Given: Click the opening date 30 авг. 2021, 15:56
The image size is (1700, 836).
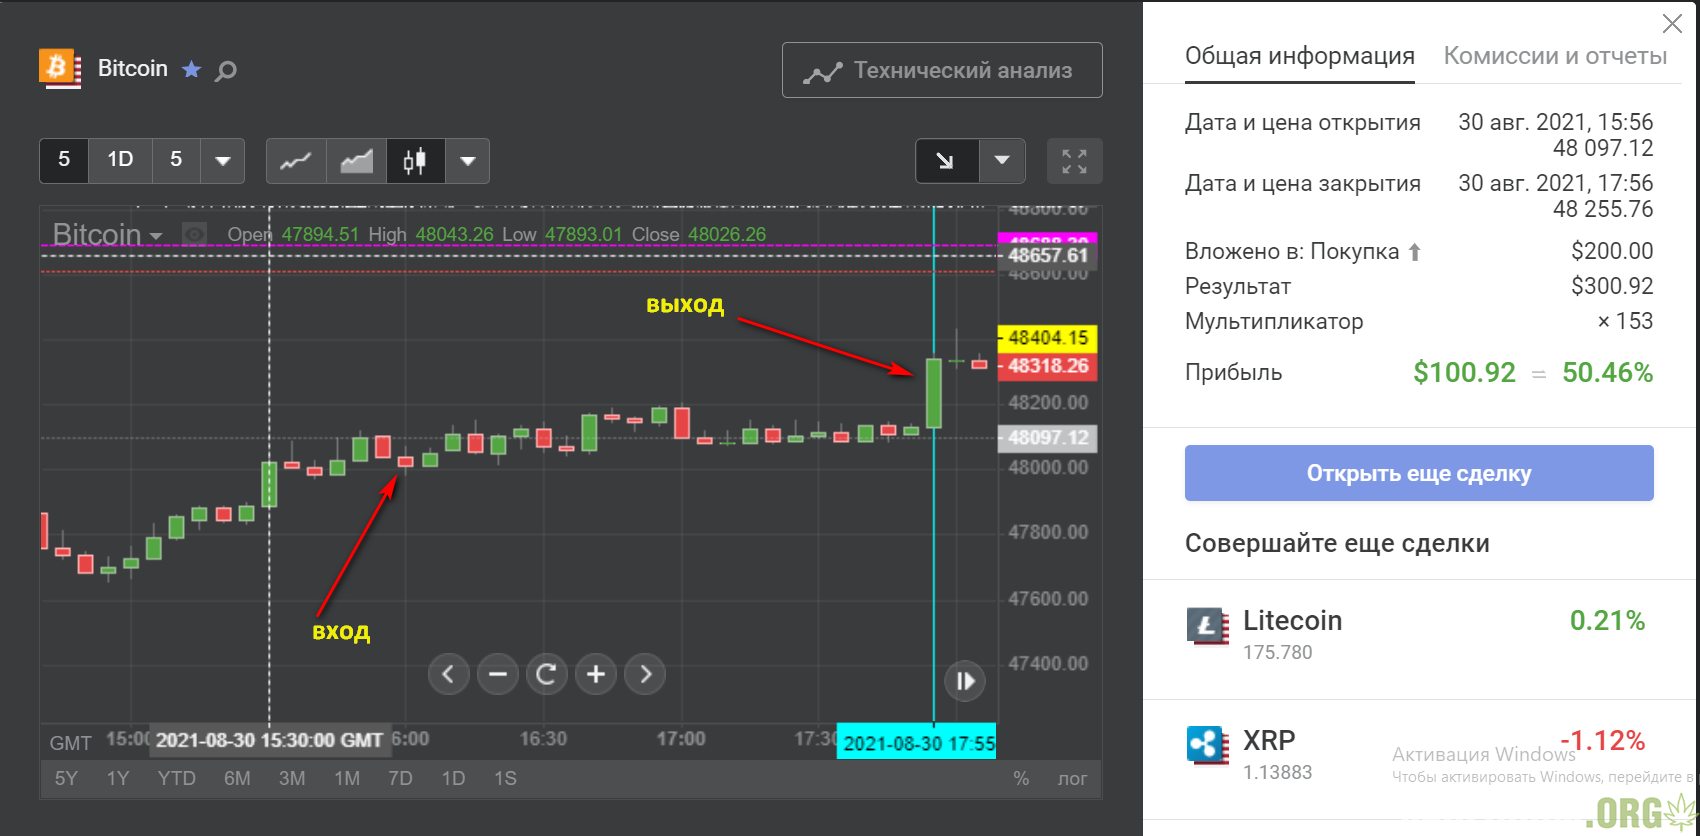Looking at the screenshot, I should [1556, 122].
